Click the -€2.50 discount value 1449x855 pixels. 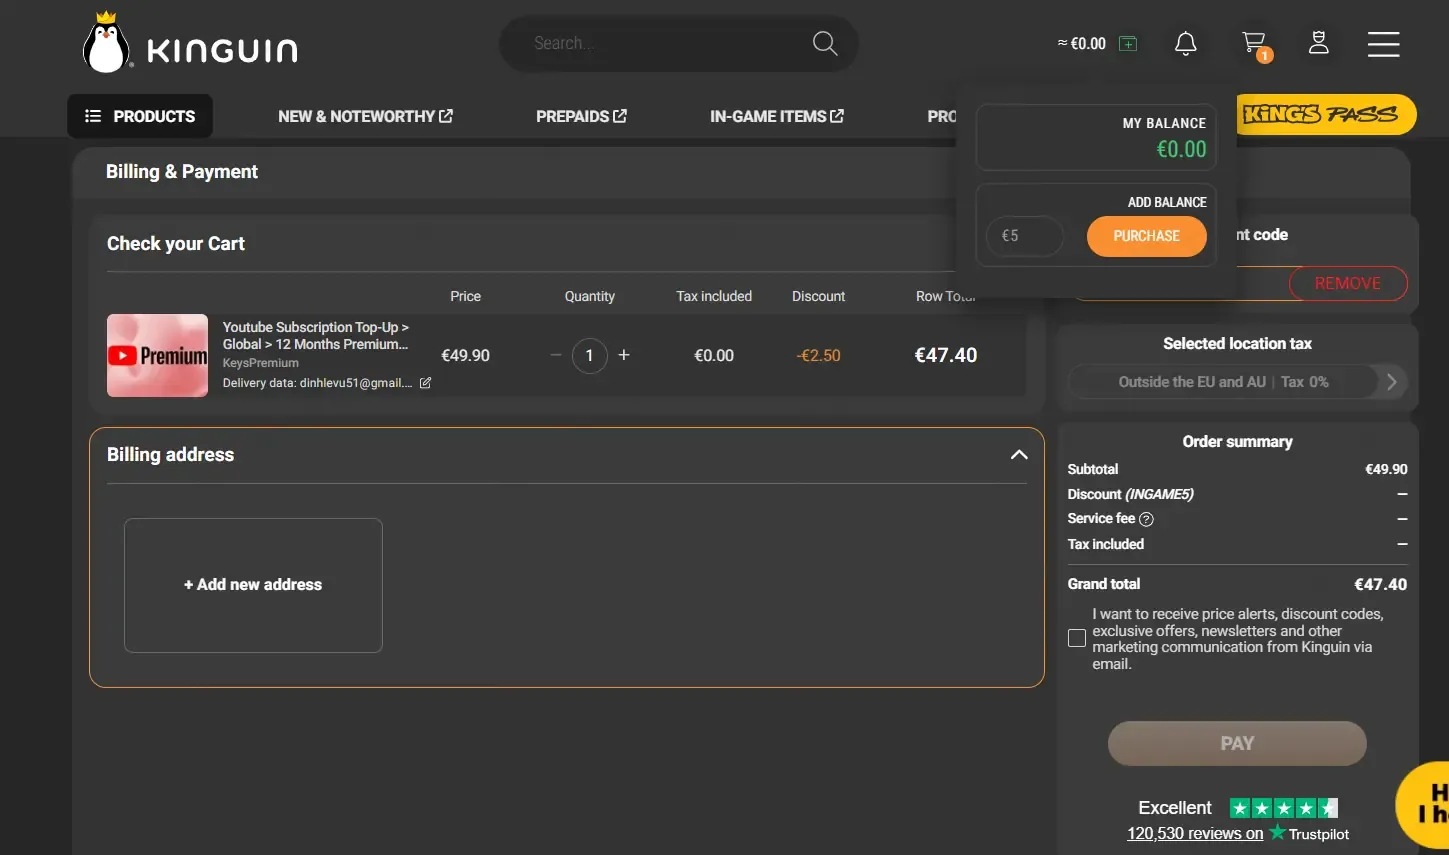click(818, 355)
